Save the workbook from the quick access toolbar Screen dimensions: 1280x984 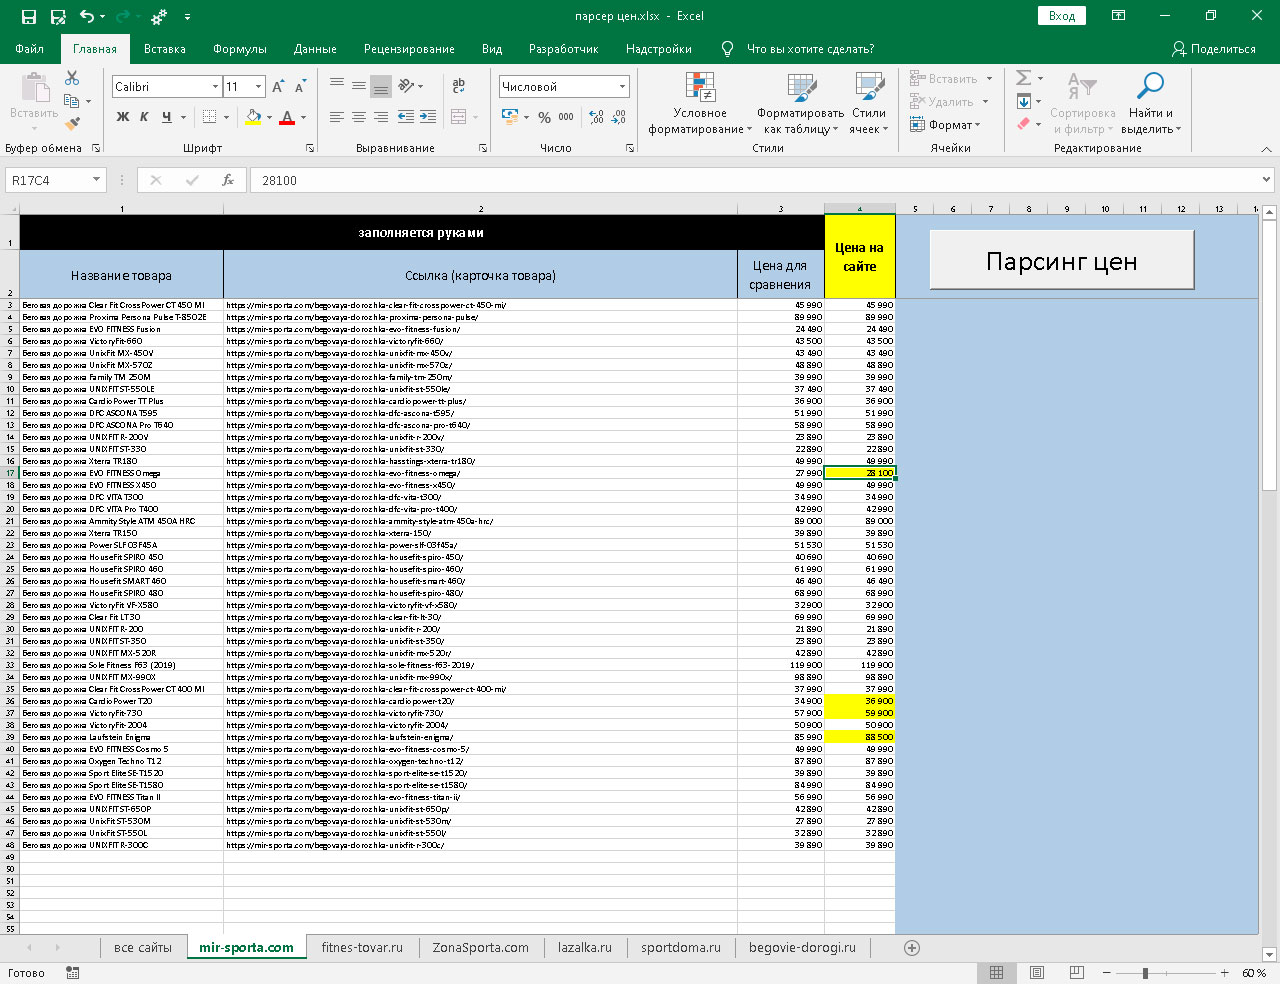click(29, 16)
